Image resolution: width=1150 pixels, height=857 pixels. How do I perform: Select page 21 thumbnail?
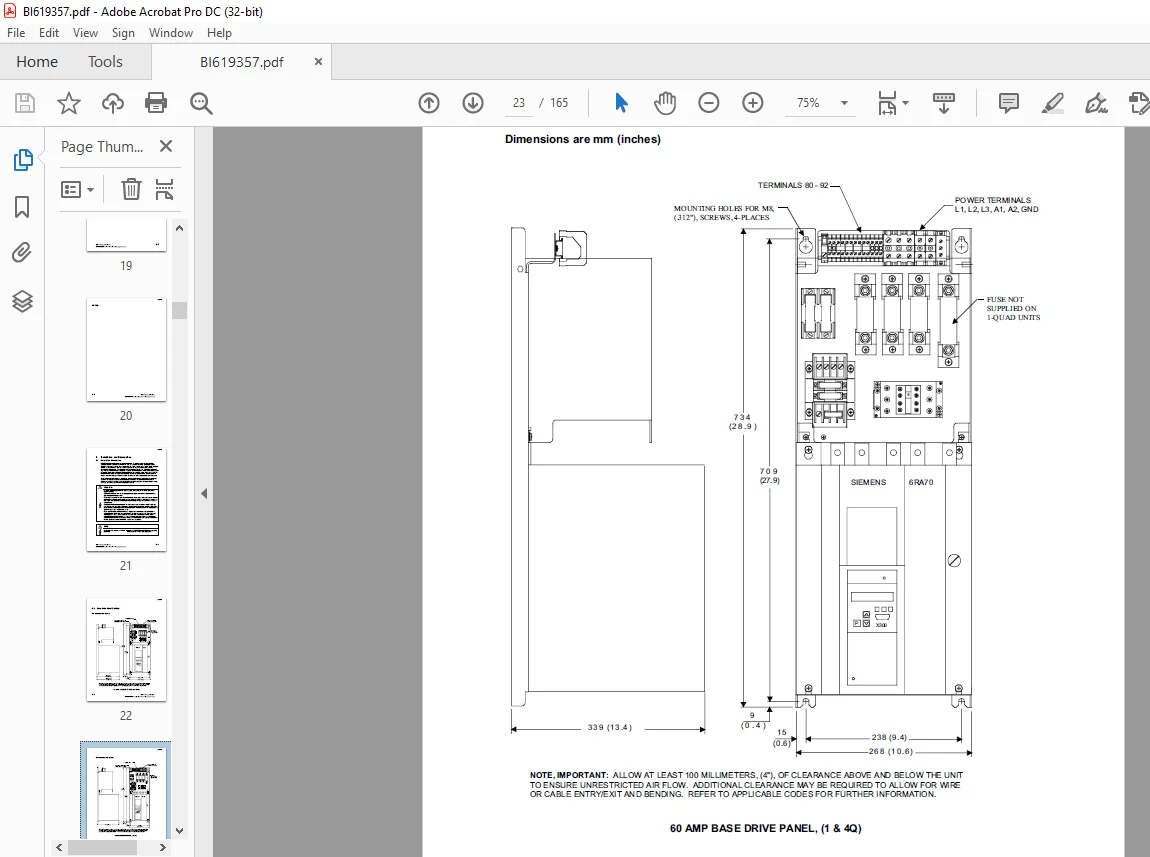click(x=126, y=499)
